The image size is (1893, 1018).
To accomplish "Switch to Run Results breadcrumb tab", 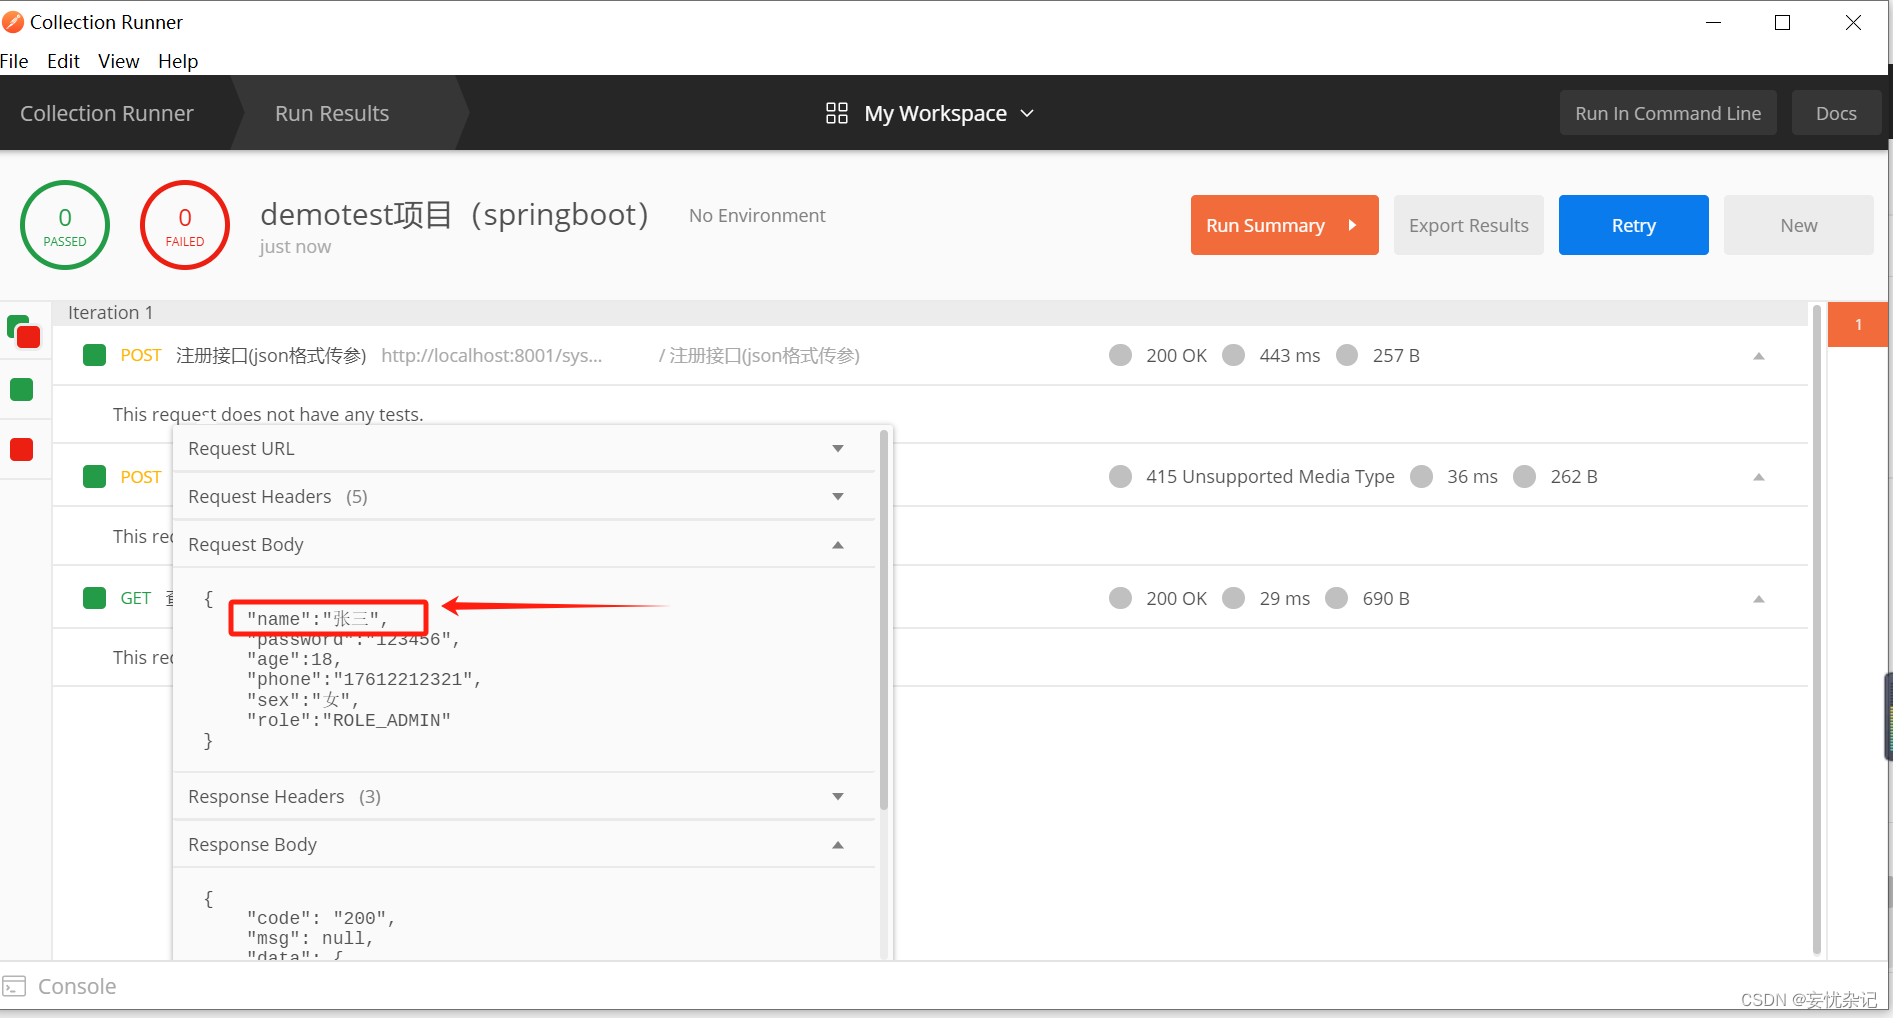I will (332, 113).
